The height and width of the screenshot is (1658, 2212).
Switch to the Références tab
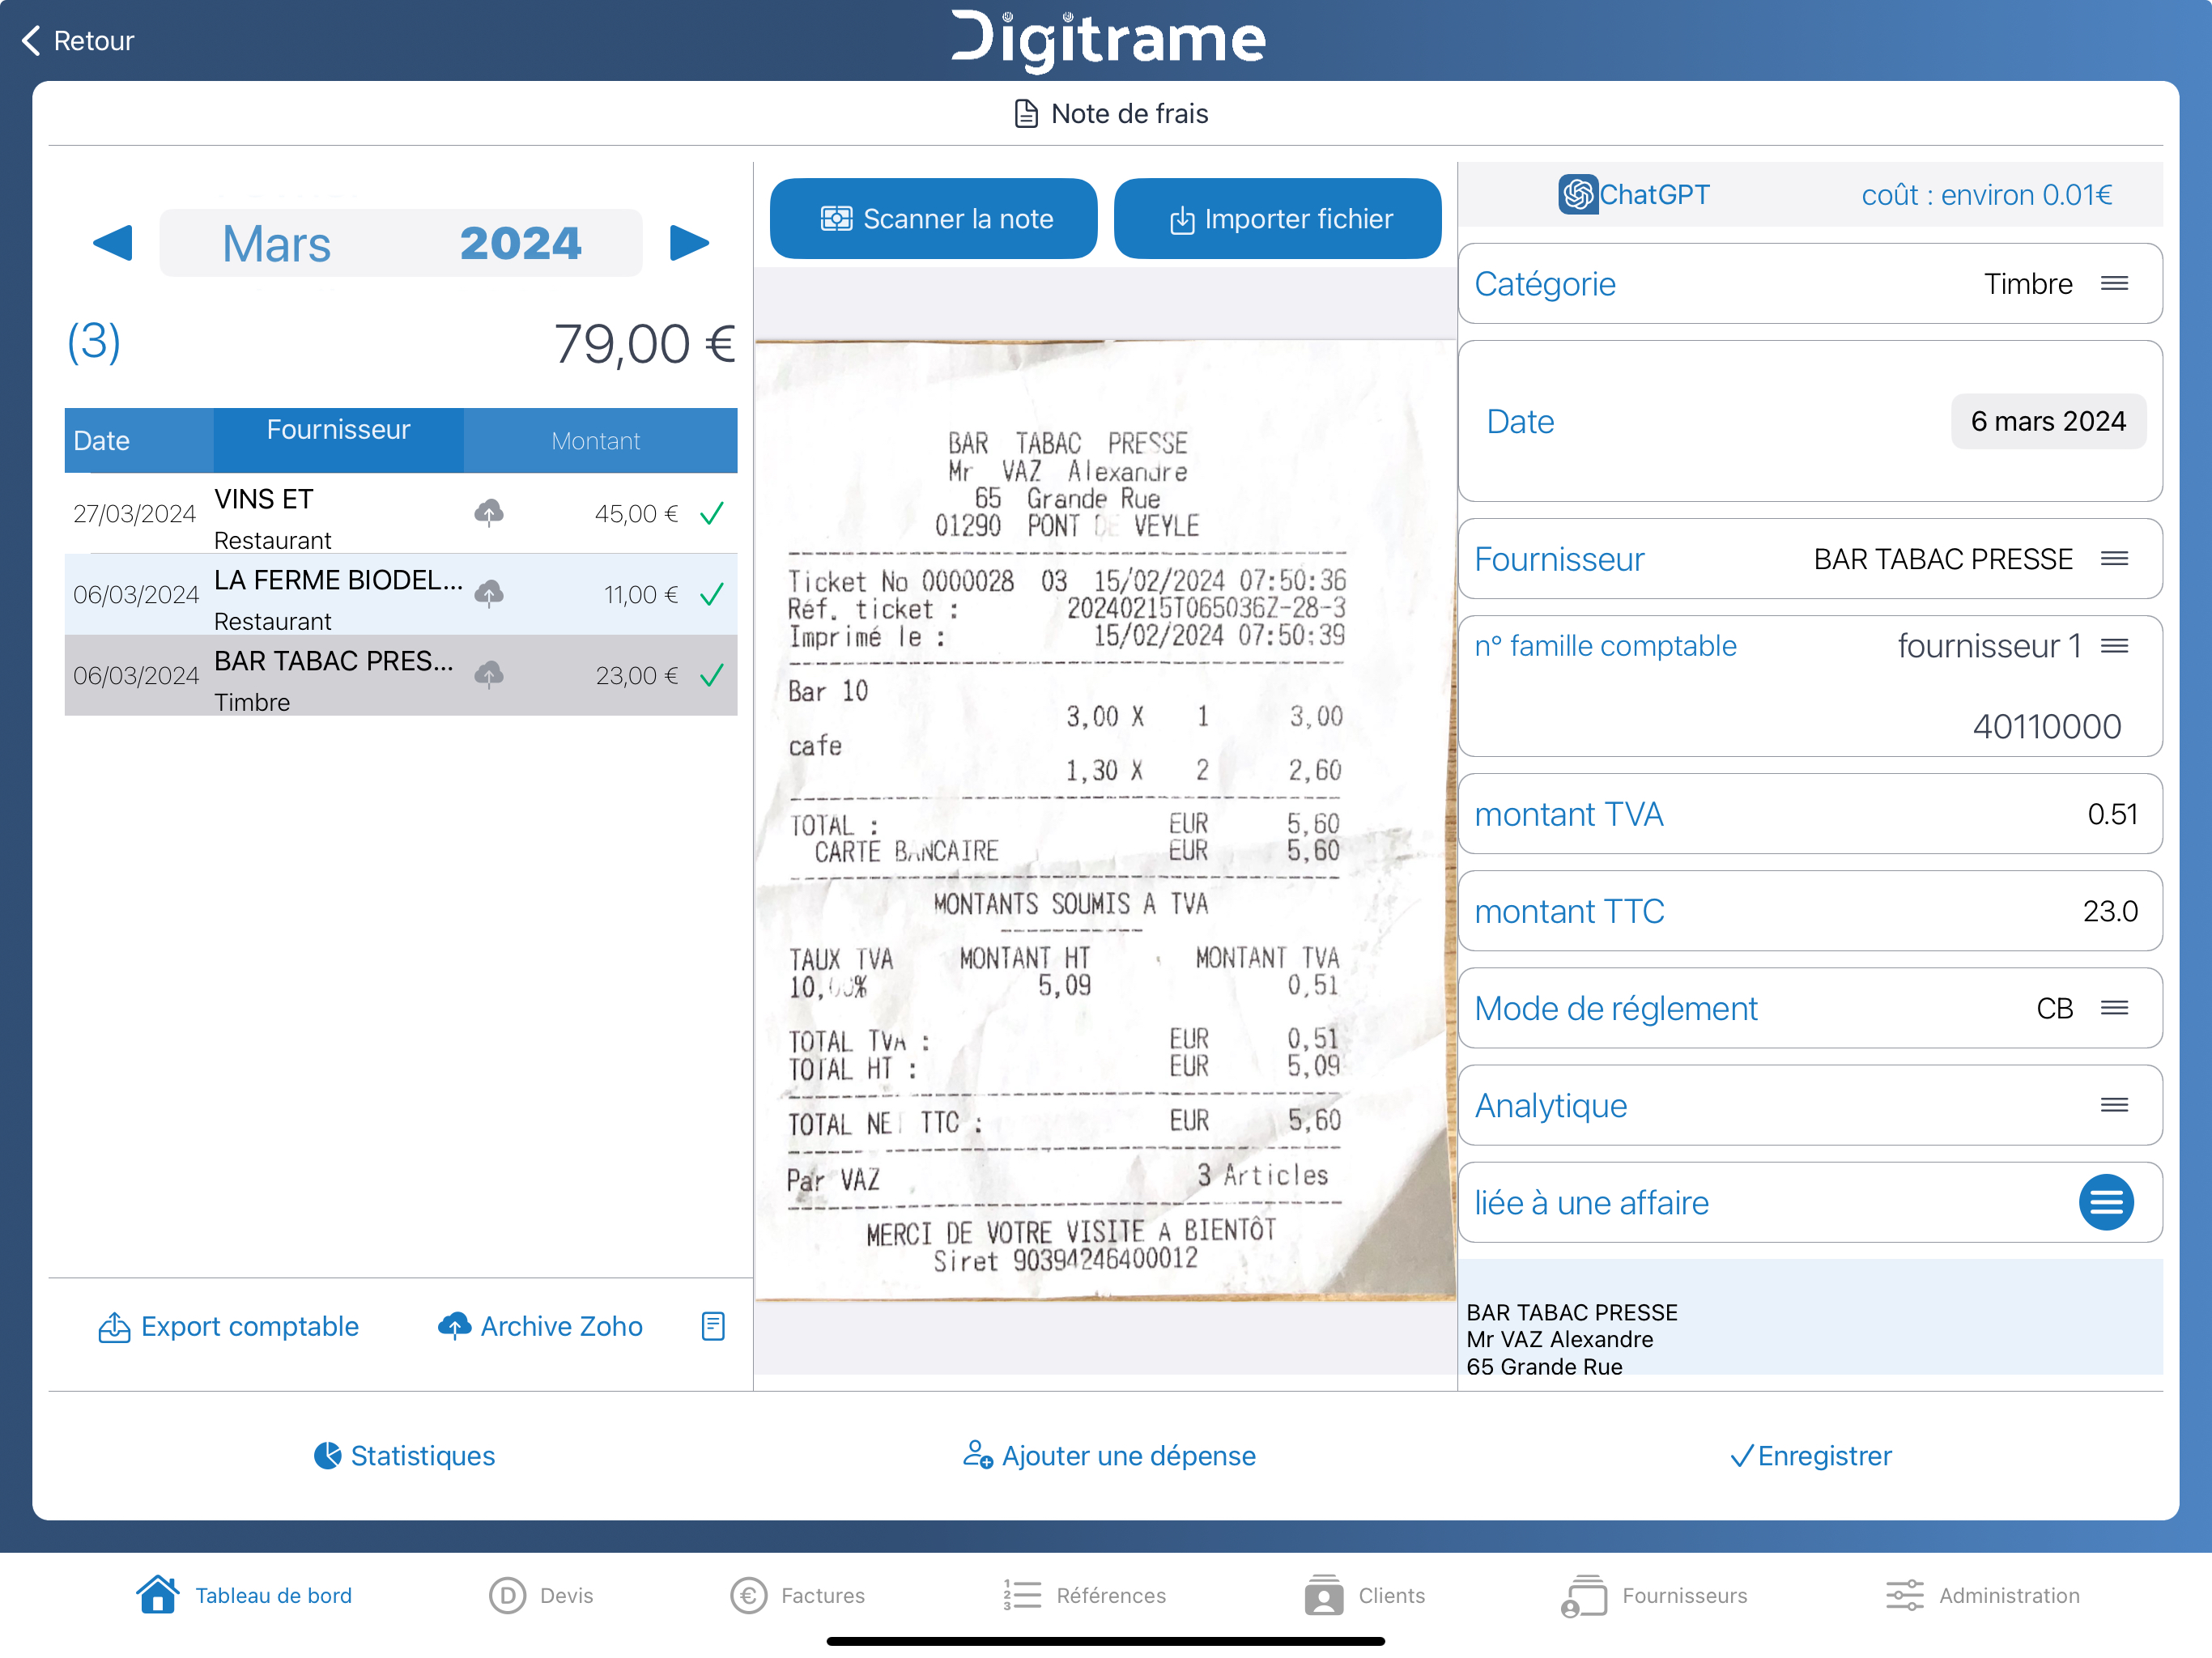point(1084,1595)
